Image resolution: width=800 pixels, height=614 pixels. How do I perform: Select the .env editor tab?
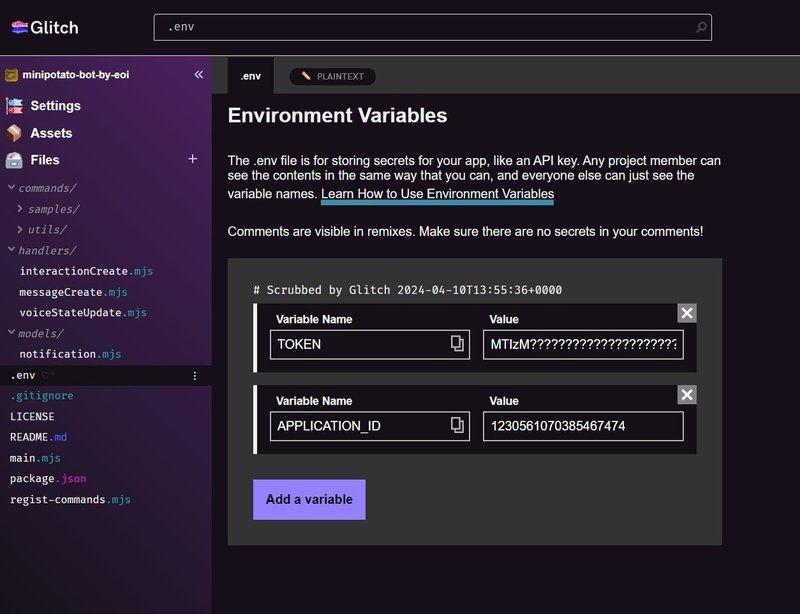point(251,76)
